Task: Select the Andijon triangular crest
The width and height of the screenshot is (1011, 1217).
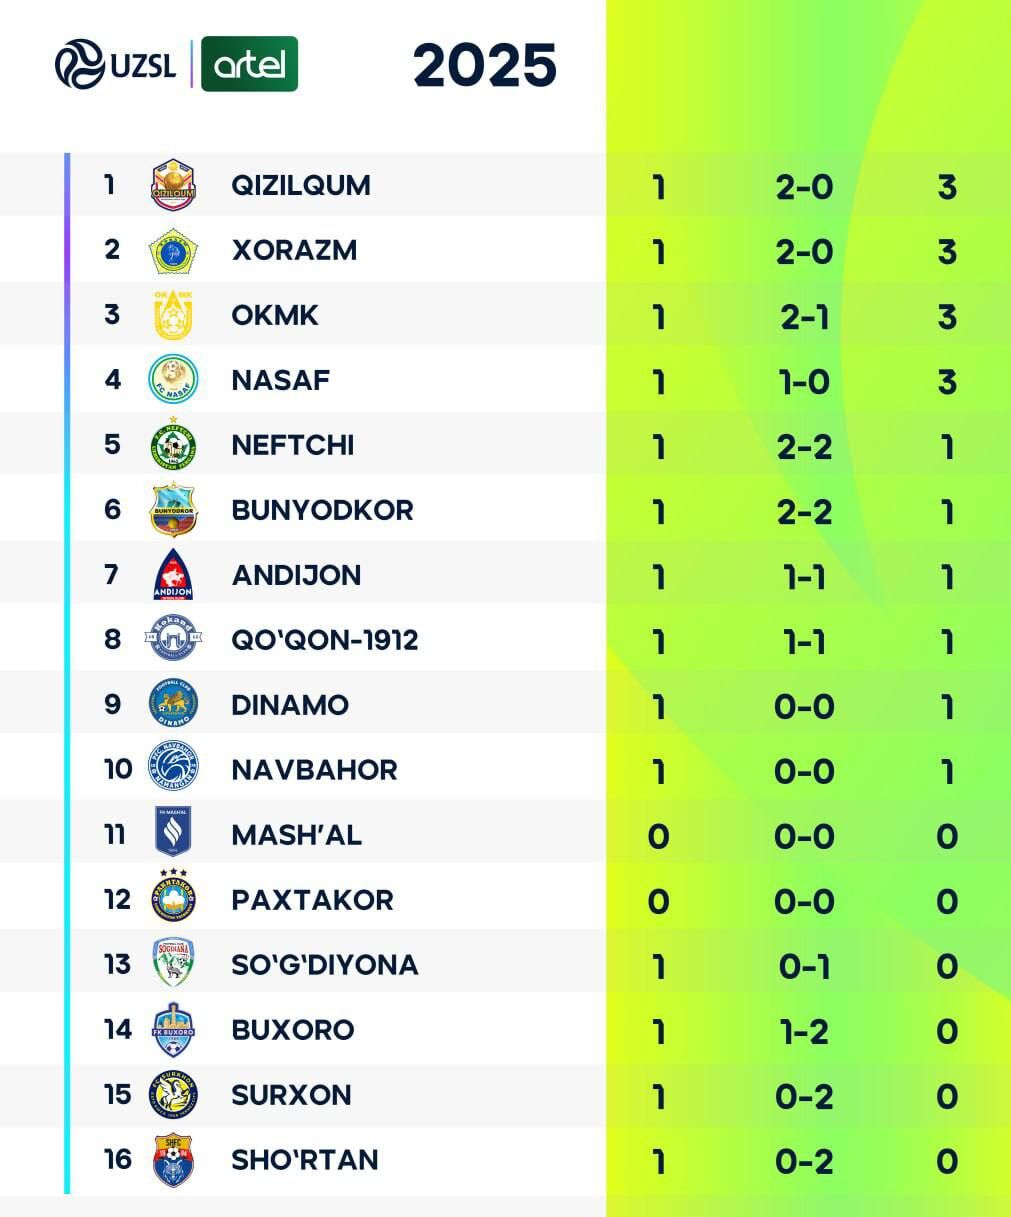Action: [174, 575]
